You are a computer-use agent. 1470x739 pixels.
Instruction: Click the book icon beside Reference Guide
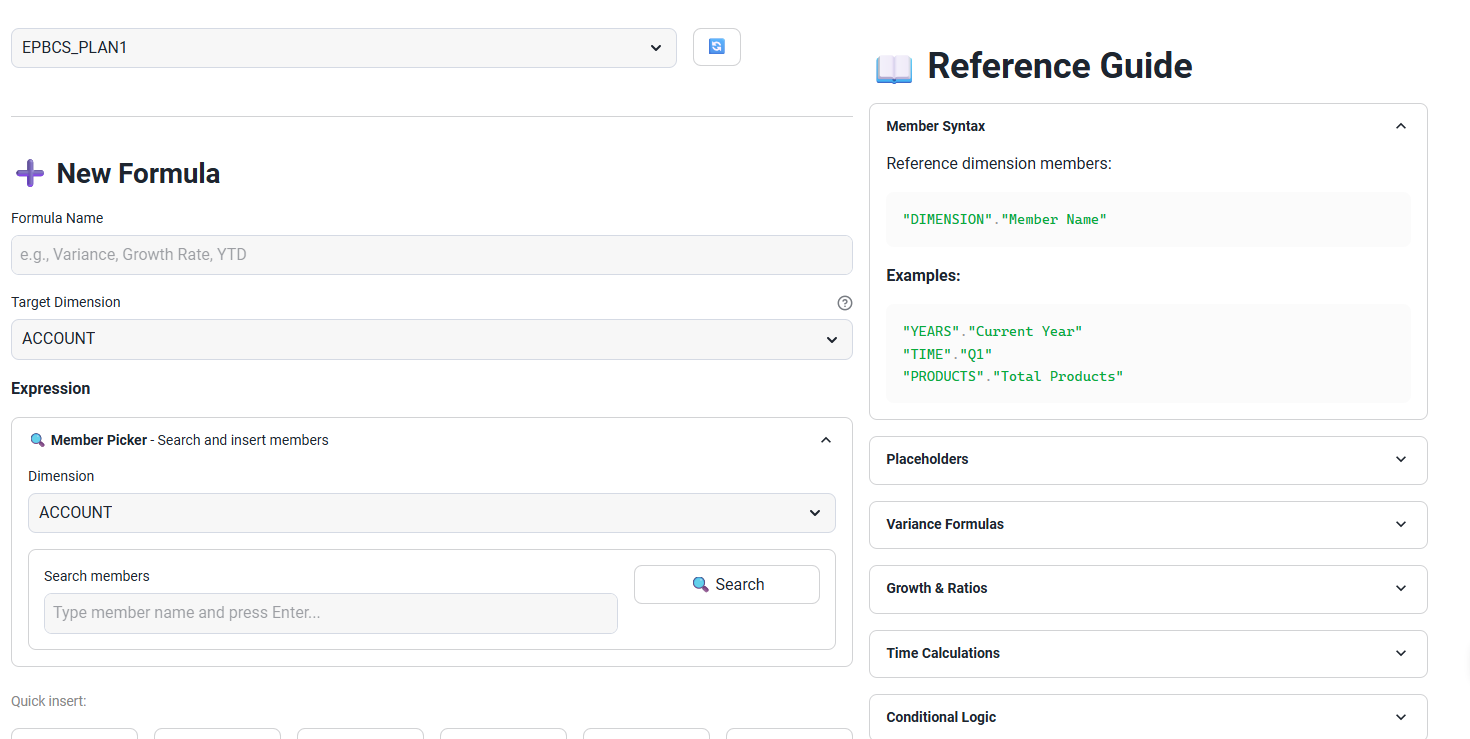coord(893,68)
